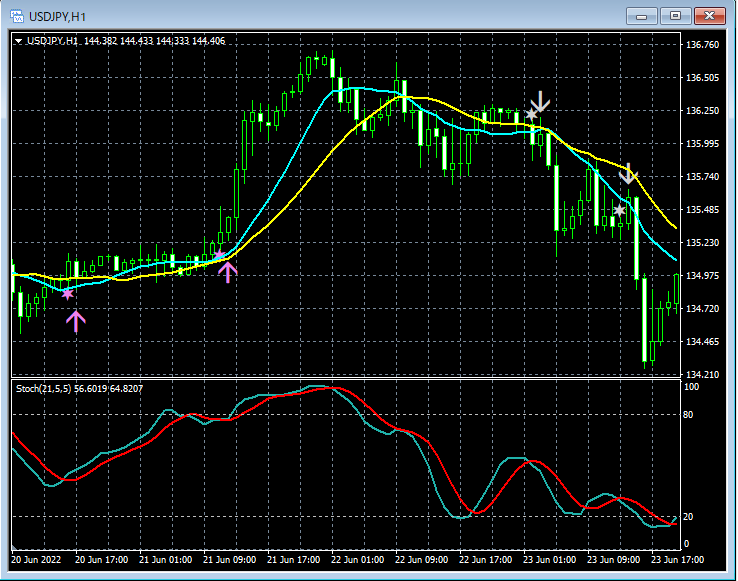Select the pink up arrow near 21 Jun 09:00
Screen dimensions: 738x581
click(228, 272)
